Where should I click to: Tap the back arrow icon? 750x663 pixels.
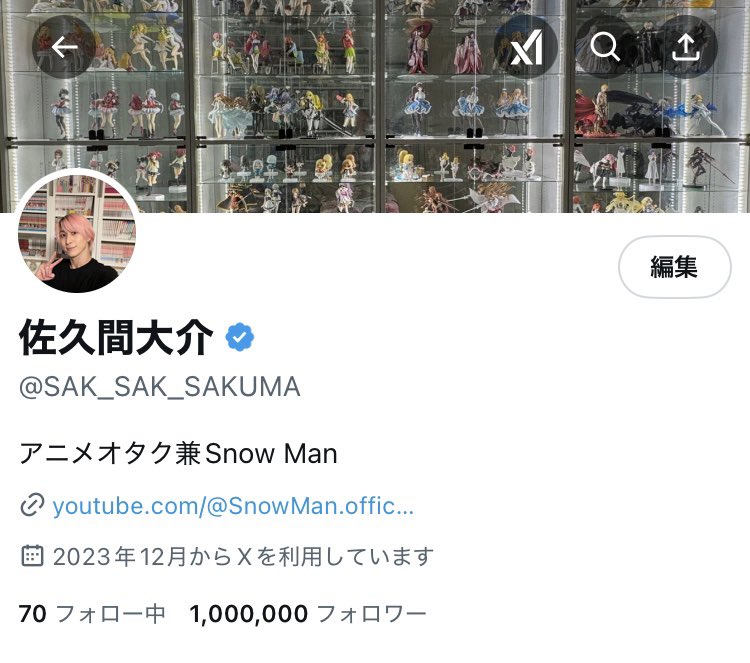[64, 47]
